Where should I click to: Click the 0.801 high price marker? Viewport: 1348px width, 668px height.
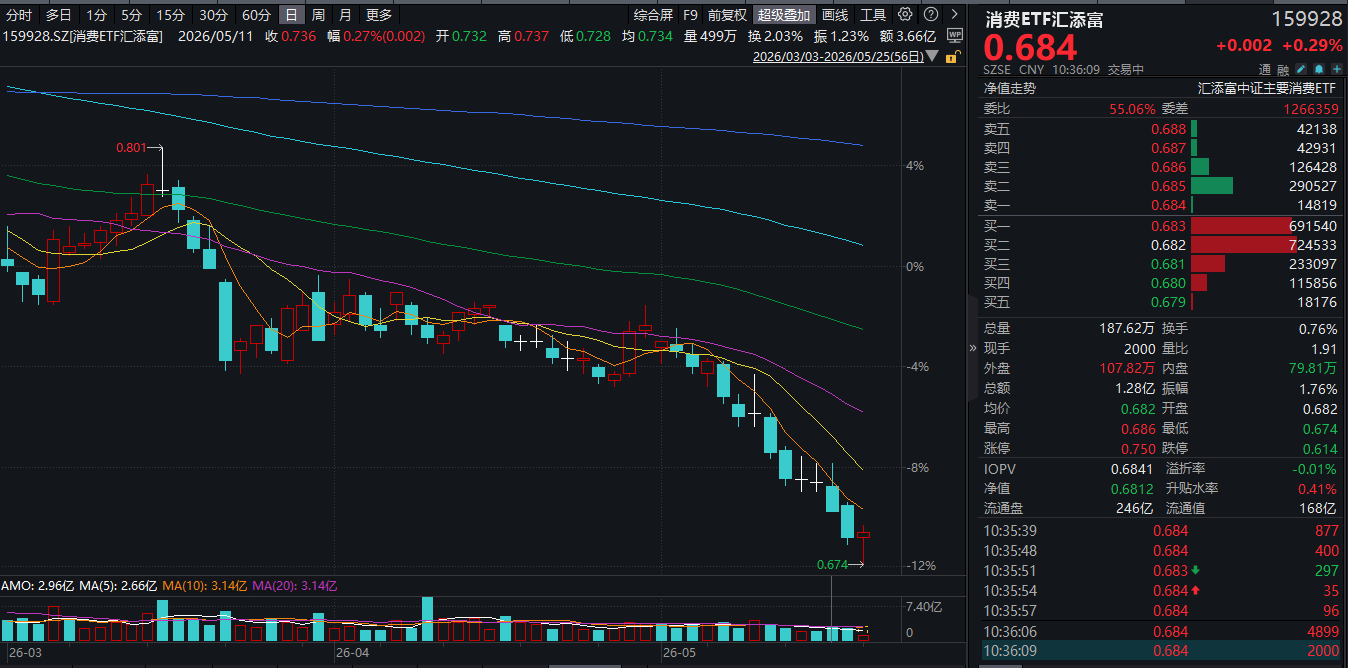[130, 147]
